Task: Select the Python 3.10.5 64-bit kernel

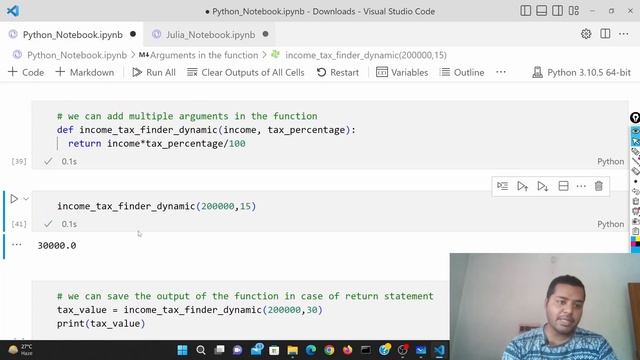Action: 582,72
